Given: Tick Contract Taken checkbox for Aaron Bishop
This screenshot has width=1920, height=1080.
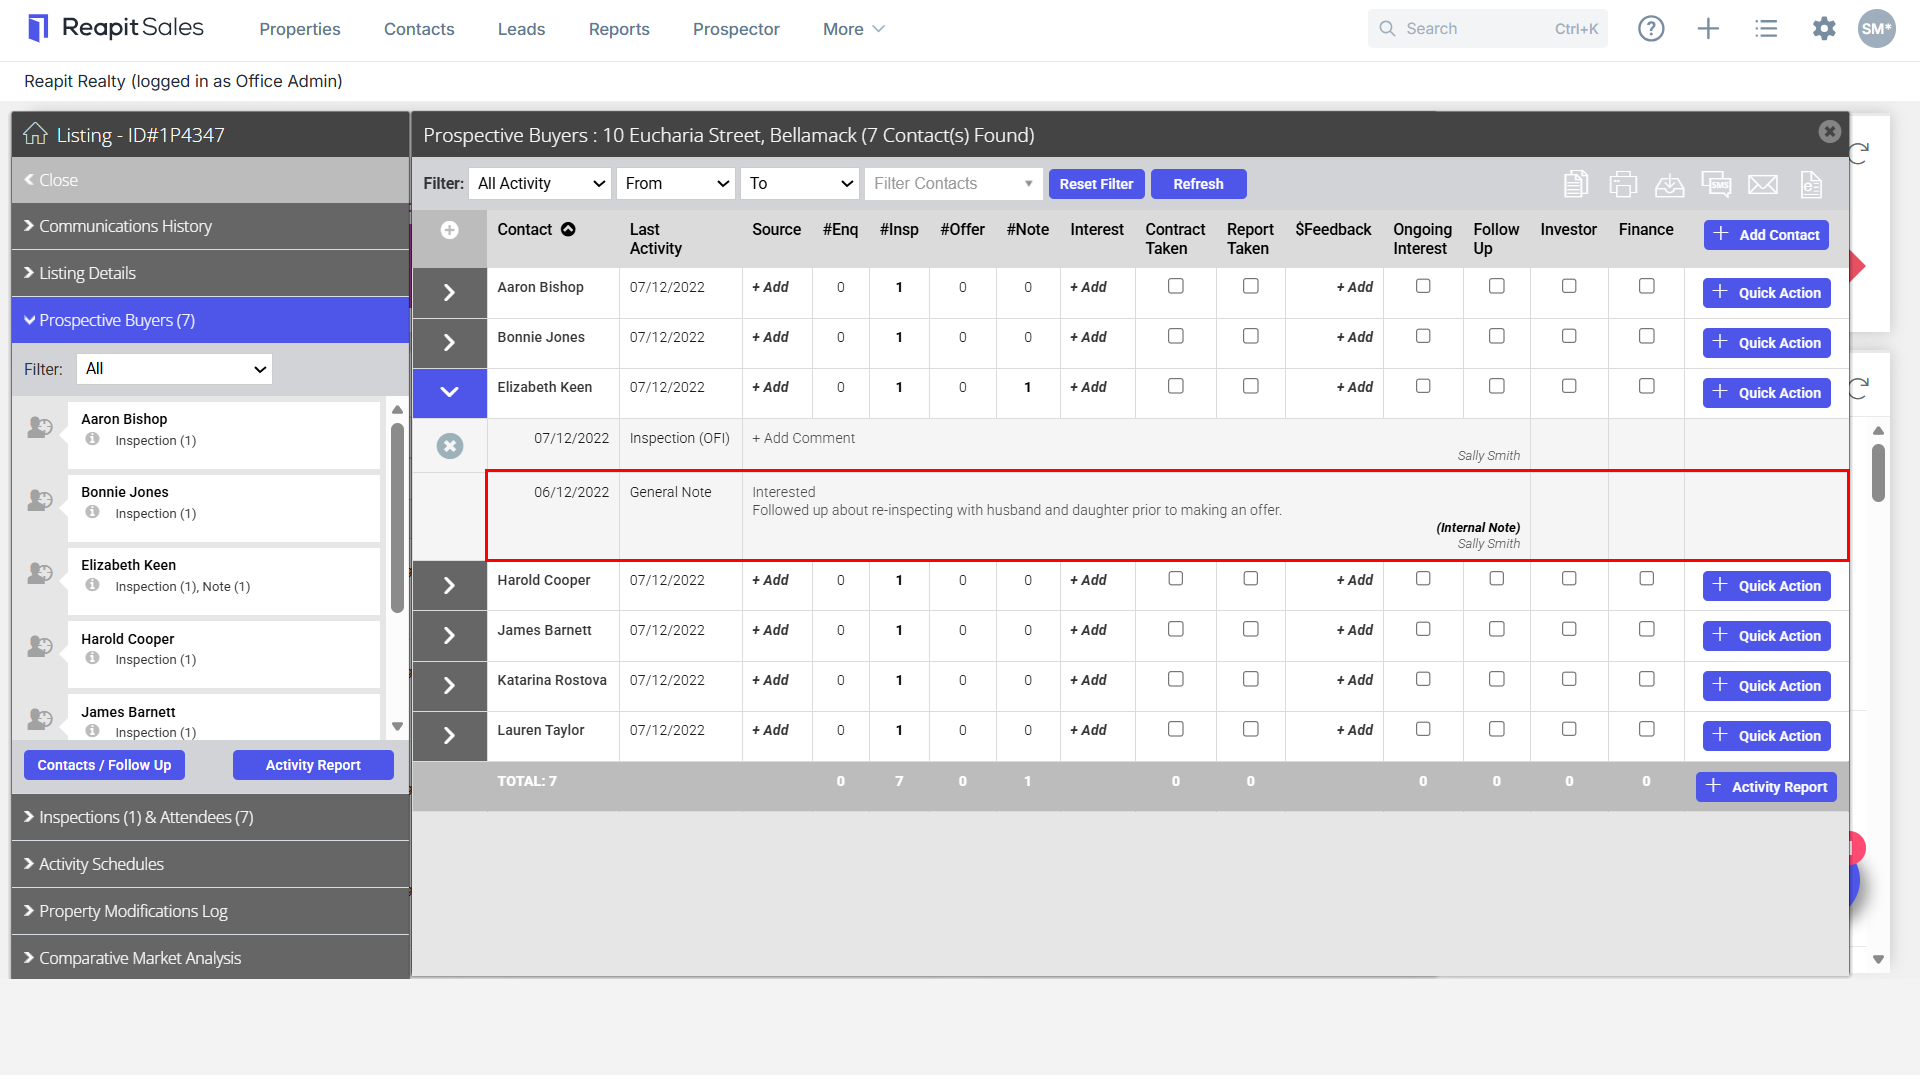Looking at the screenshot, I should click(1176, 286).
